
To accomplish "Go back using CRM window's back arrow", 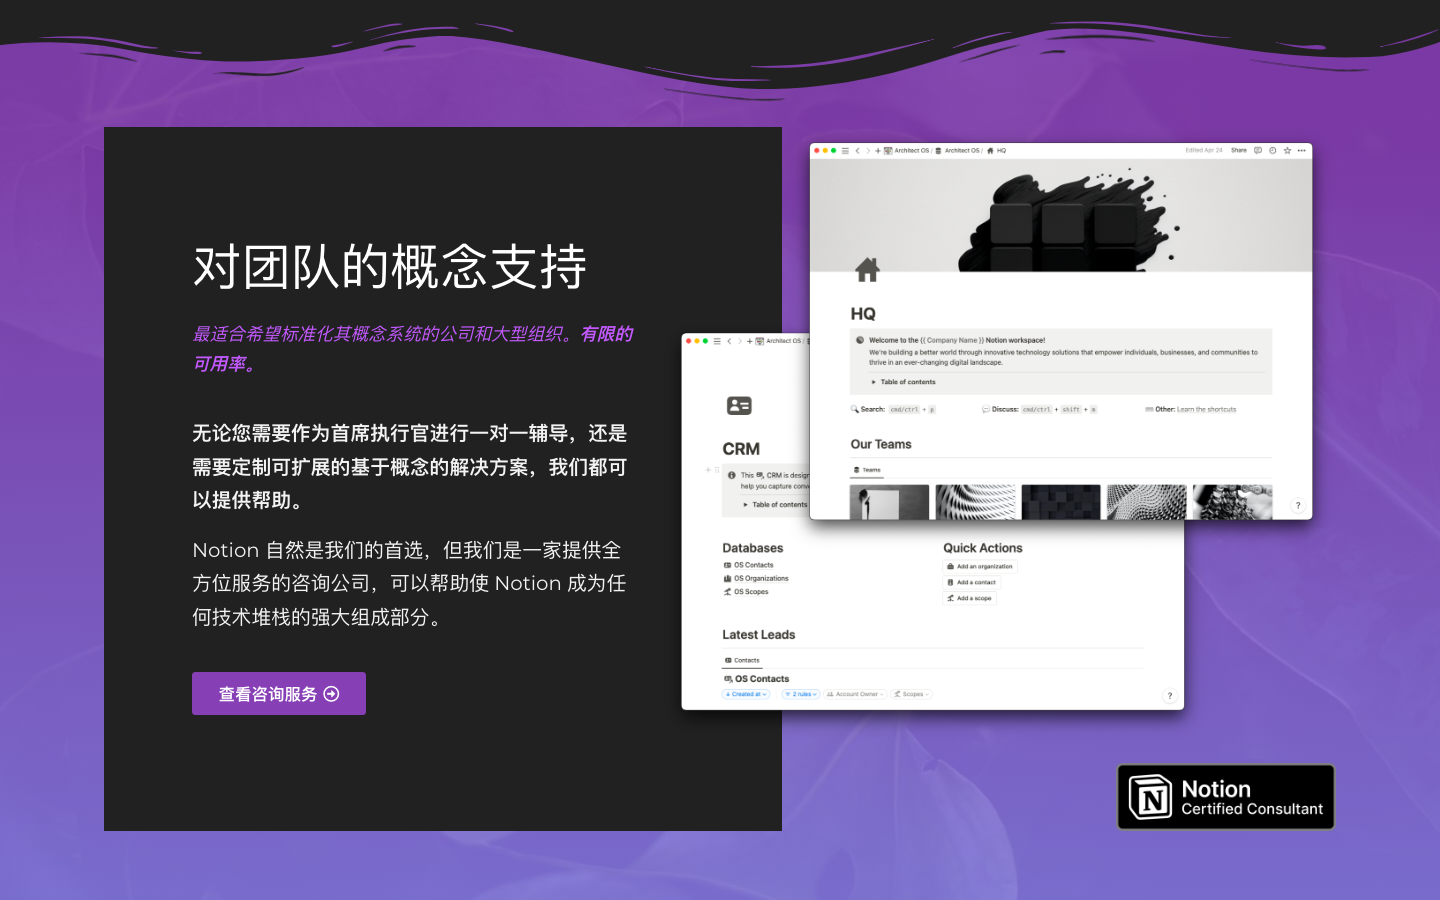I will pyautogui.click(x=729, y=341).
